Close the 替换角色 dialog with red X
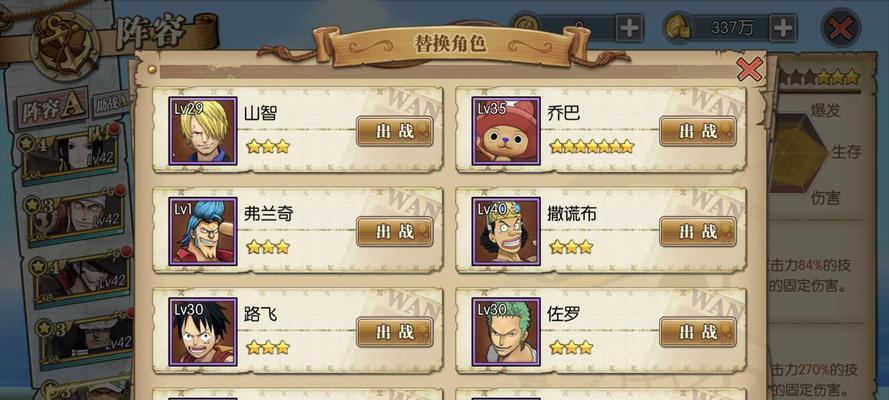This screenshot has width=889, height=400. (x=749, y=70)
